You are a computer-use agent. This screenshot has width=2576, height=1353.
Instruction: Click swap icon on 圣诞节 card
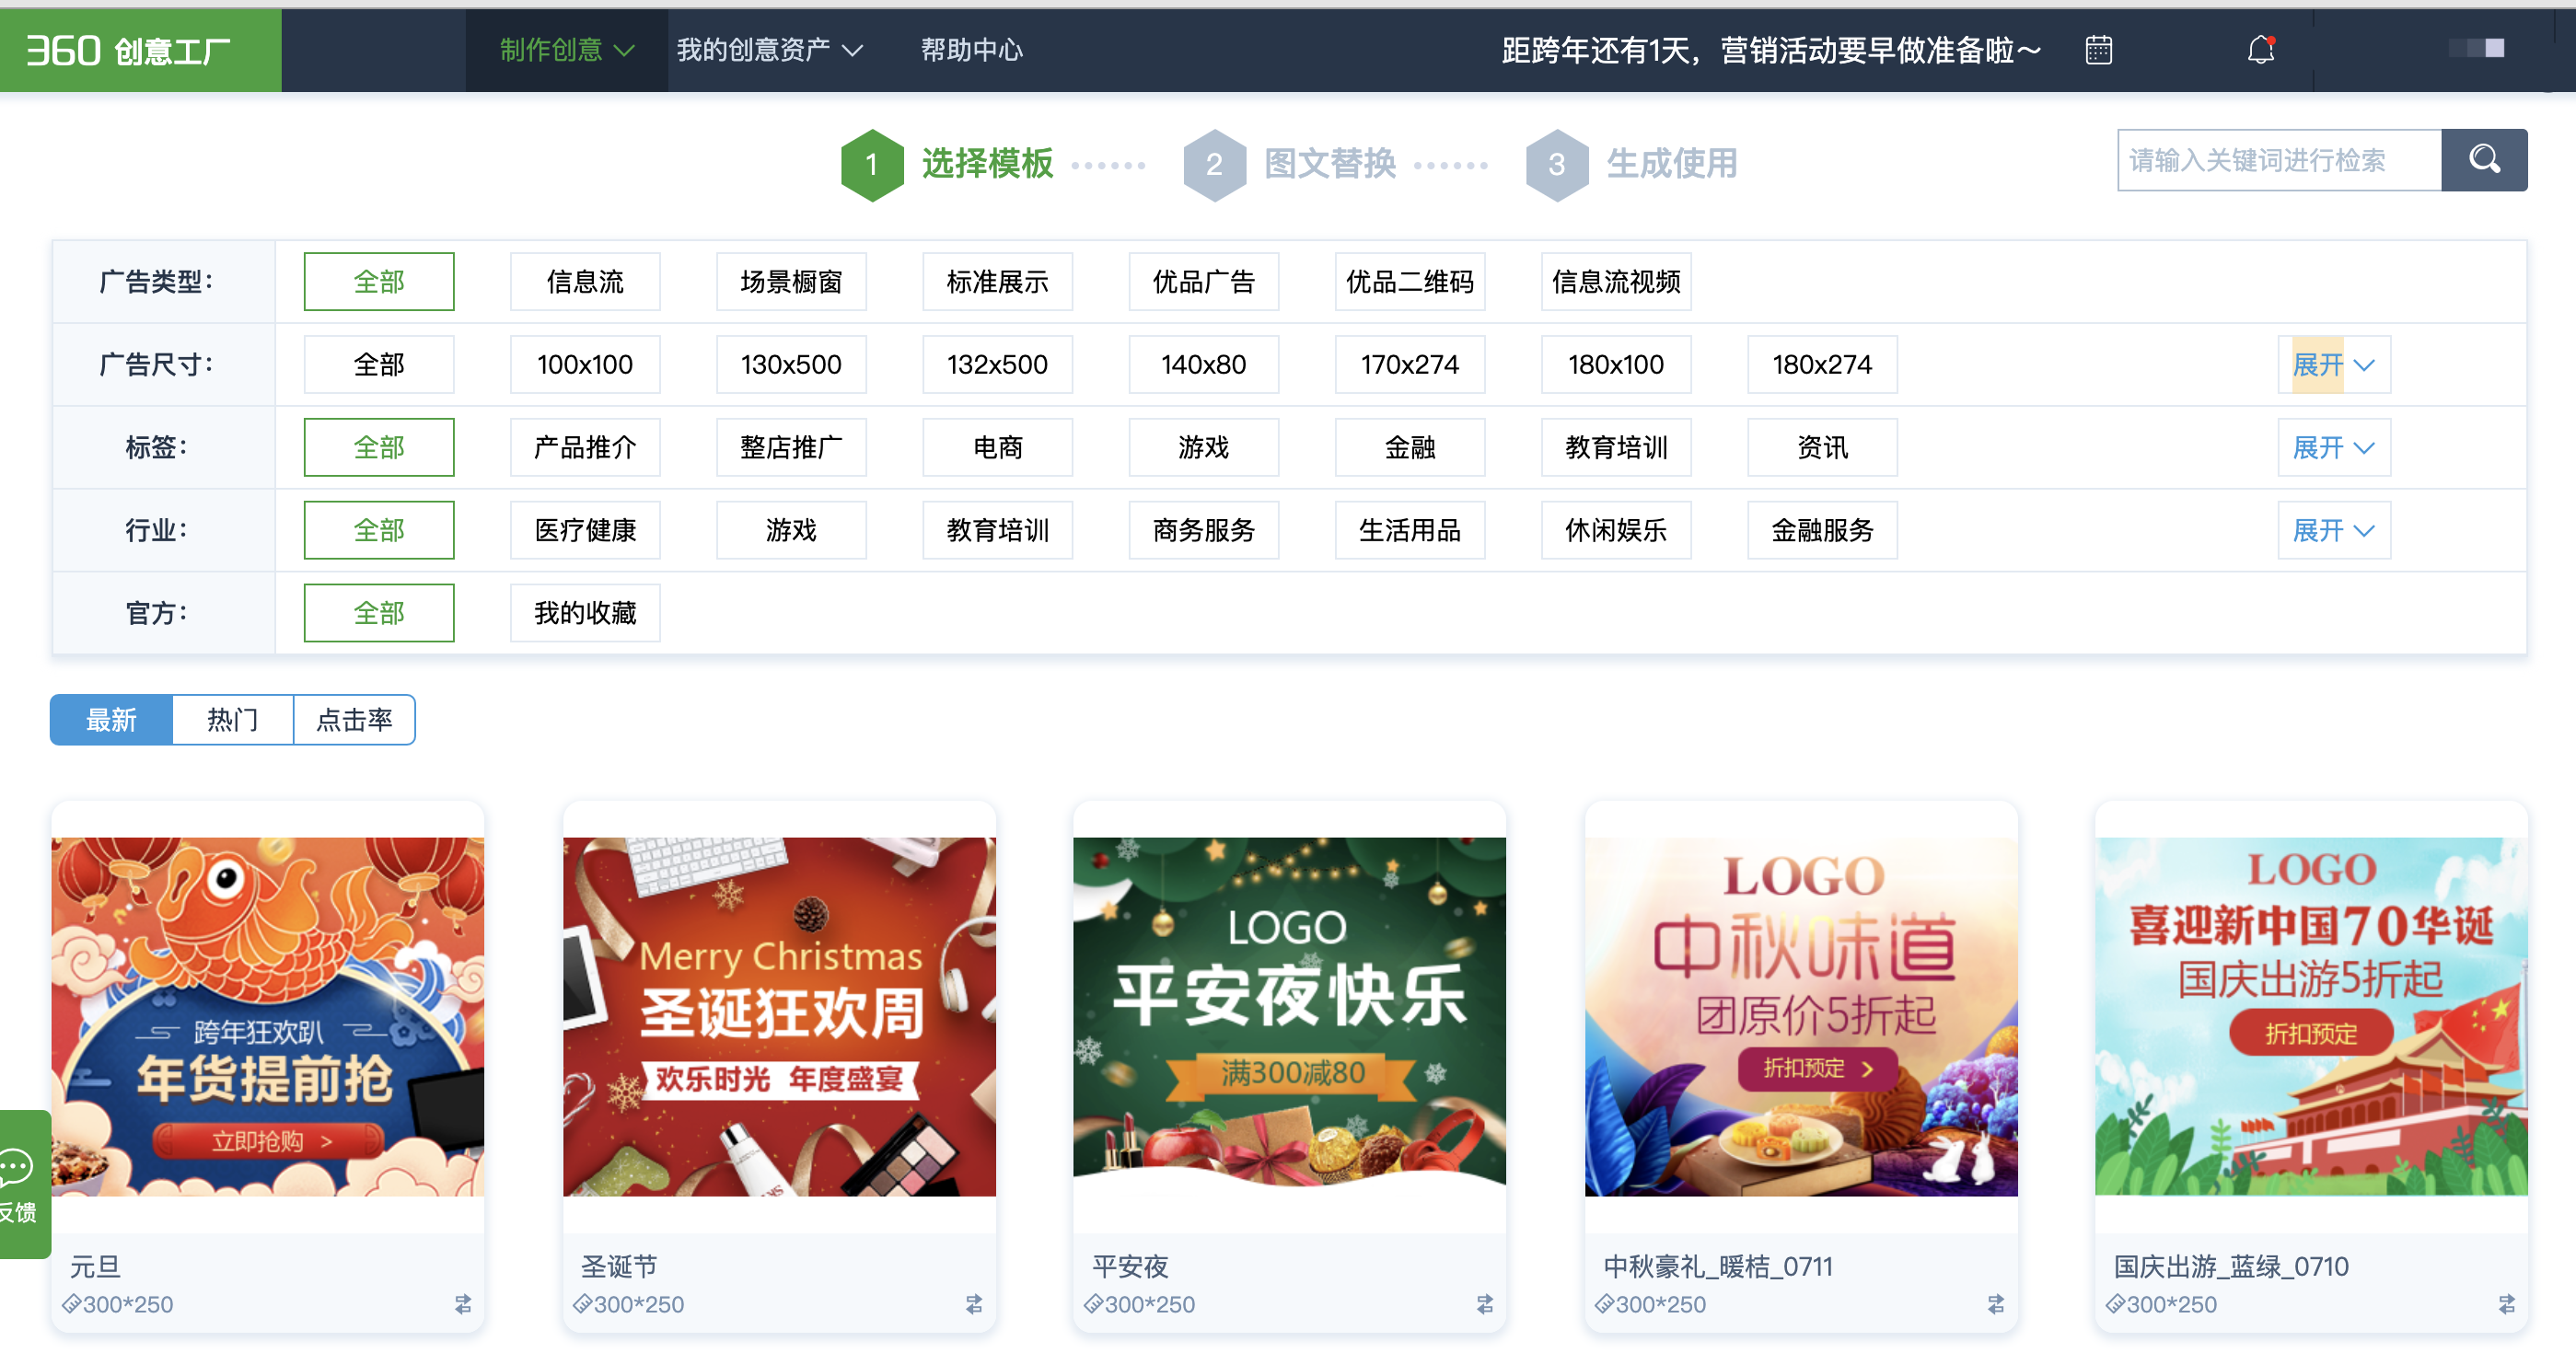point(974,1304)
